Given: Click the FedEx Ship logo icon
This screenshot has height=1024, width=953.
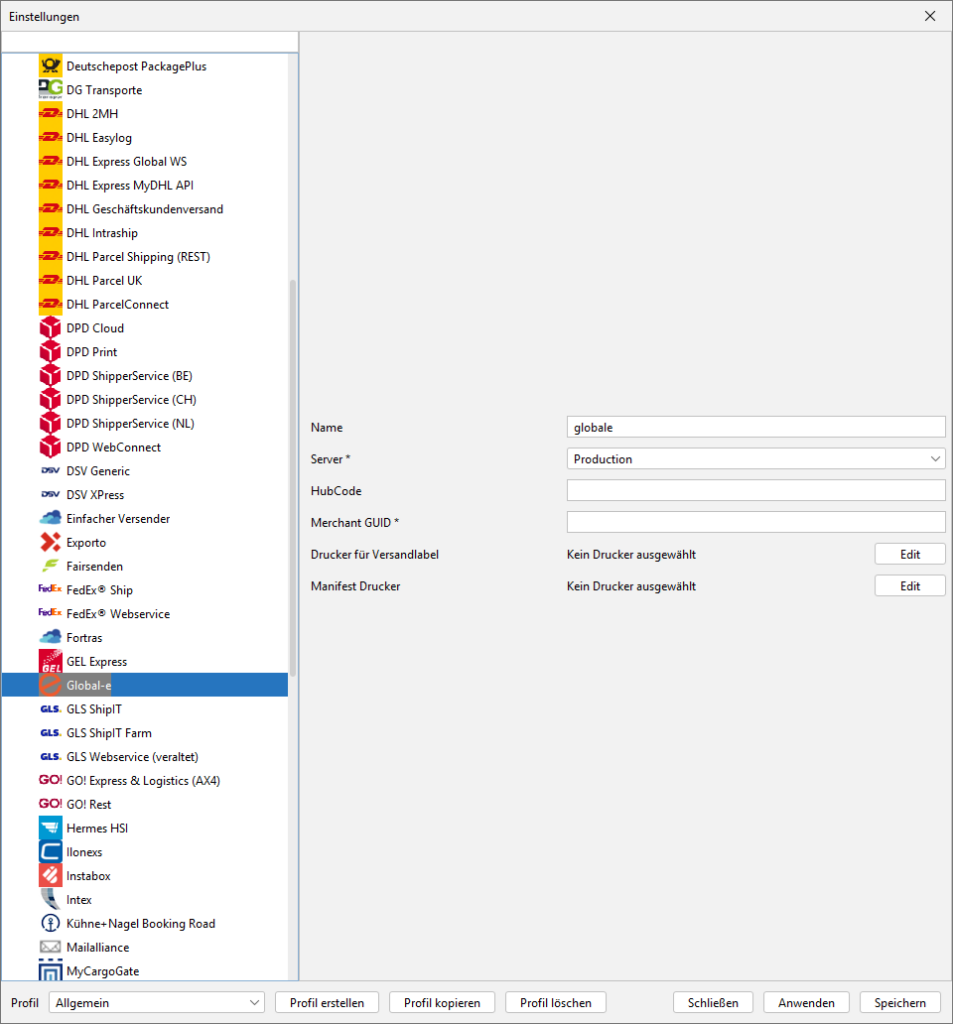Looking at the screenshot, I should (x=50, y=589).
